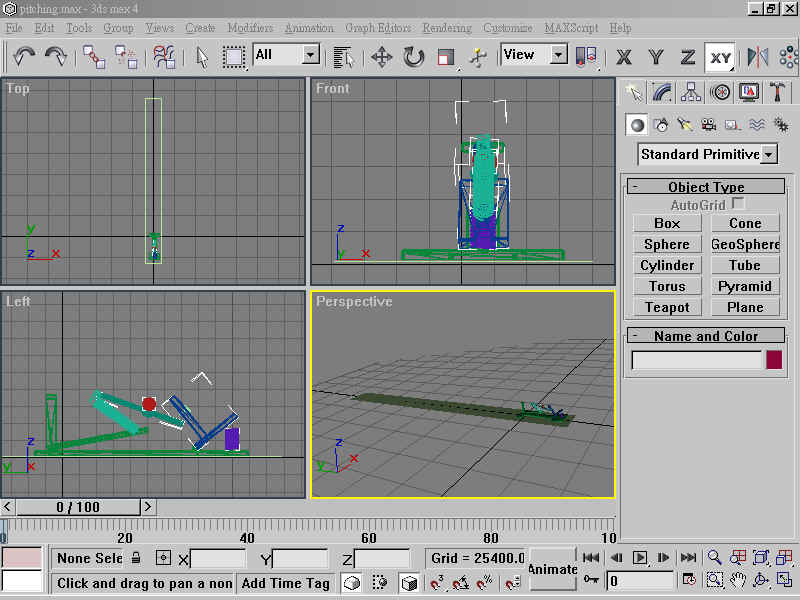
Task: Collapse the Name and Color rollout
Action: [706, 336]
